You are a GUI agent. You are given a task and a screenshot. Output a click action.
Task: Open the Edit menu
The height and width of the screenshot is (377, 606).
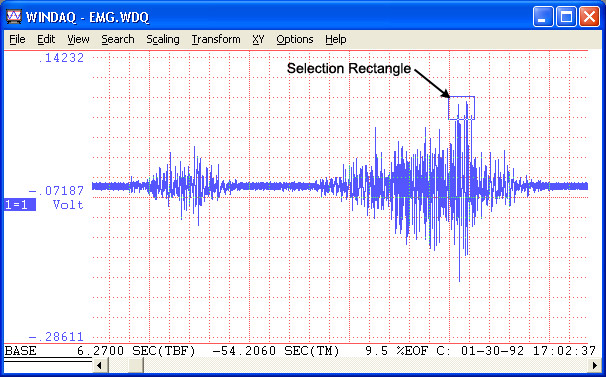pos(46,39)
